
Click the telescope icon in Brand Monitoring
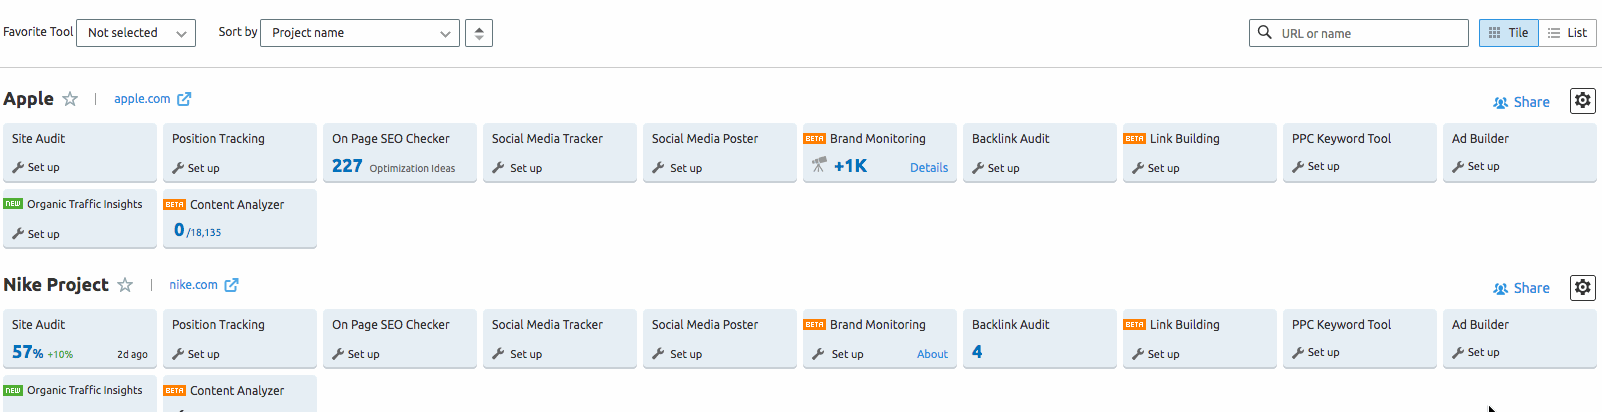(819, 165)
